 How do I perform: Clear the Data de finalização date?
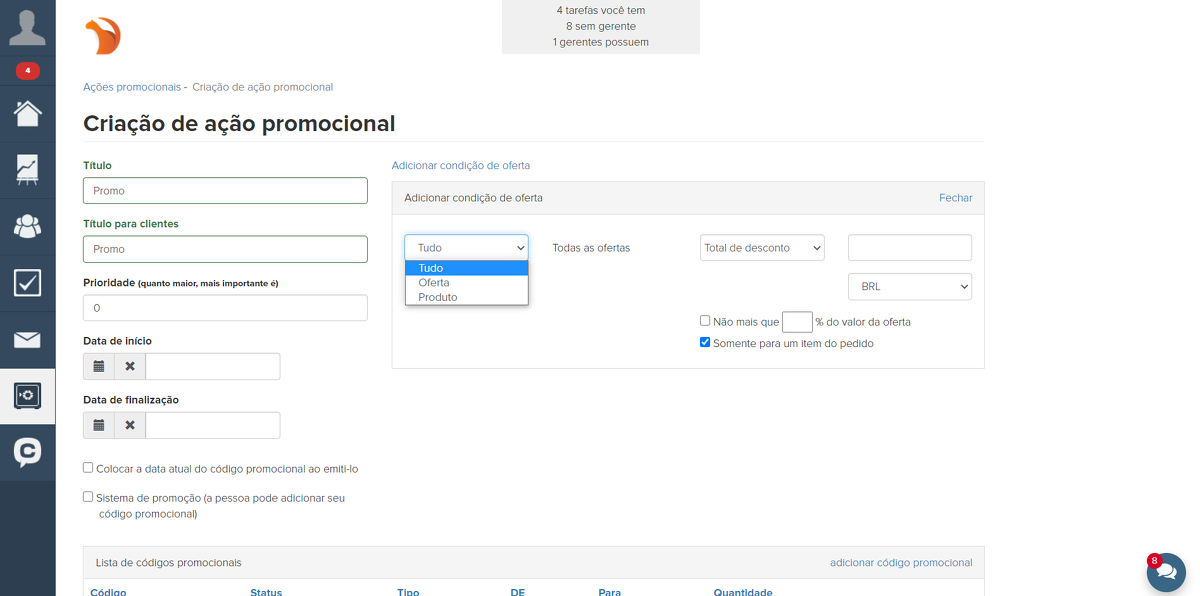tap(130, 426)
